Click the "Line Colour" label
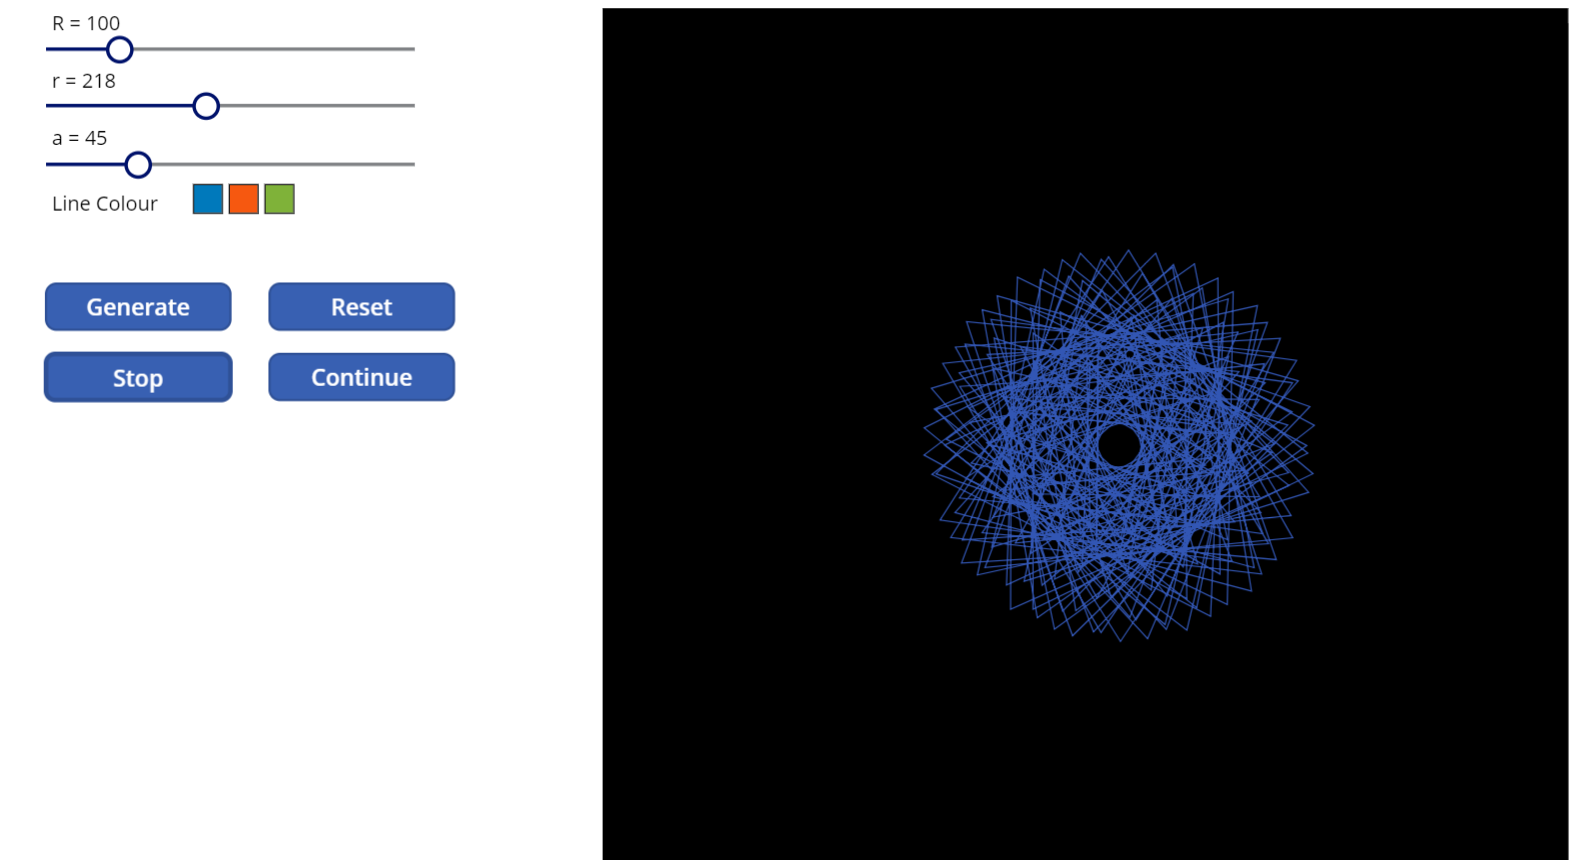This screenshot has height=860, width=1569. point(105,204)
